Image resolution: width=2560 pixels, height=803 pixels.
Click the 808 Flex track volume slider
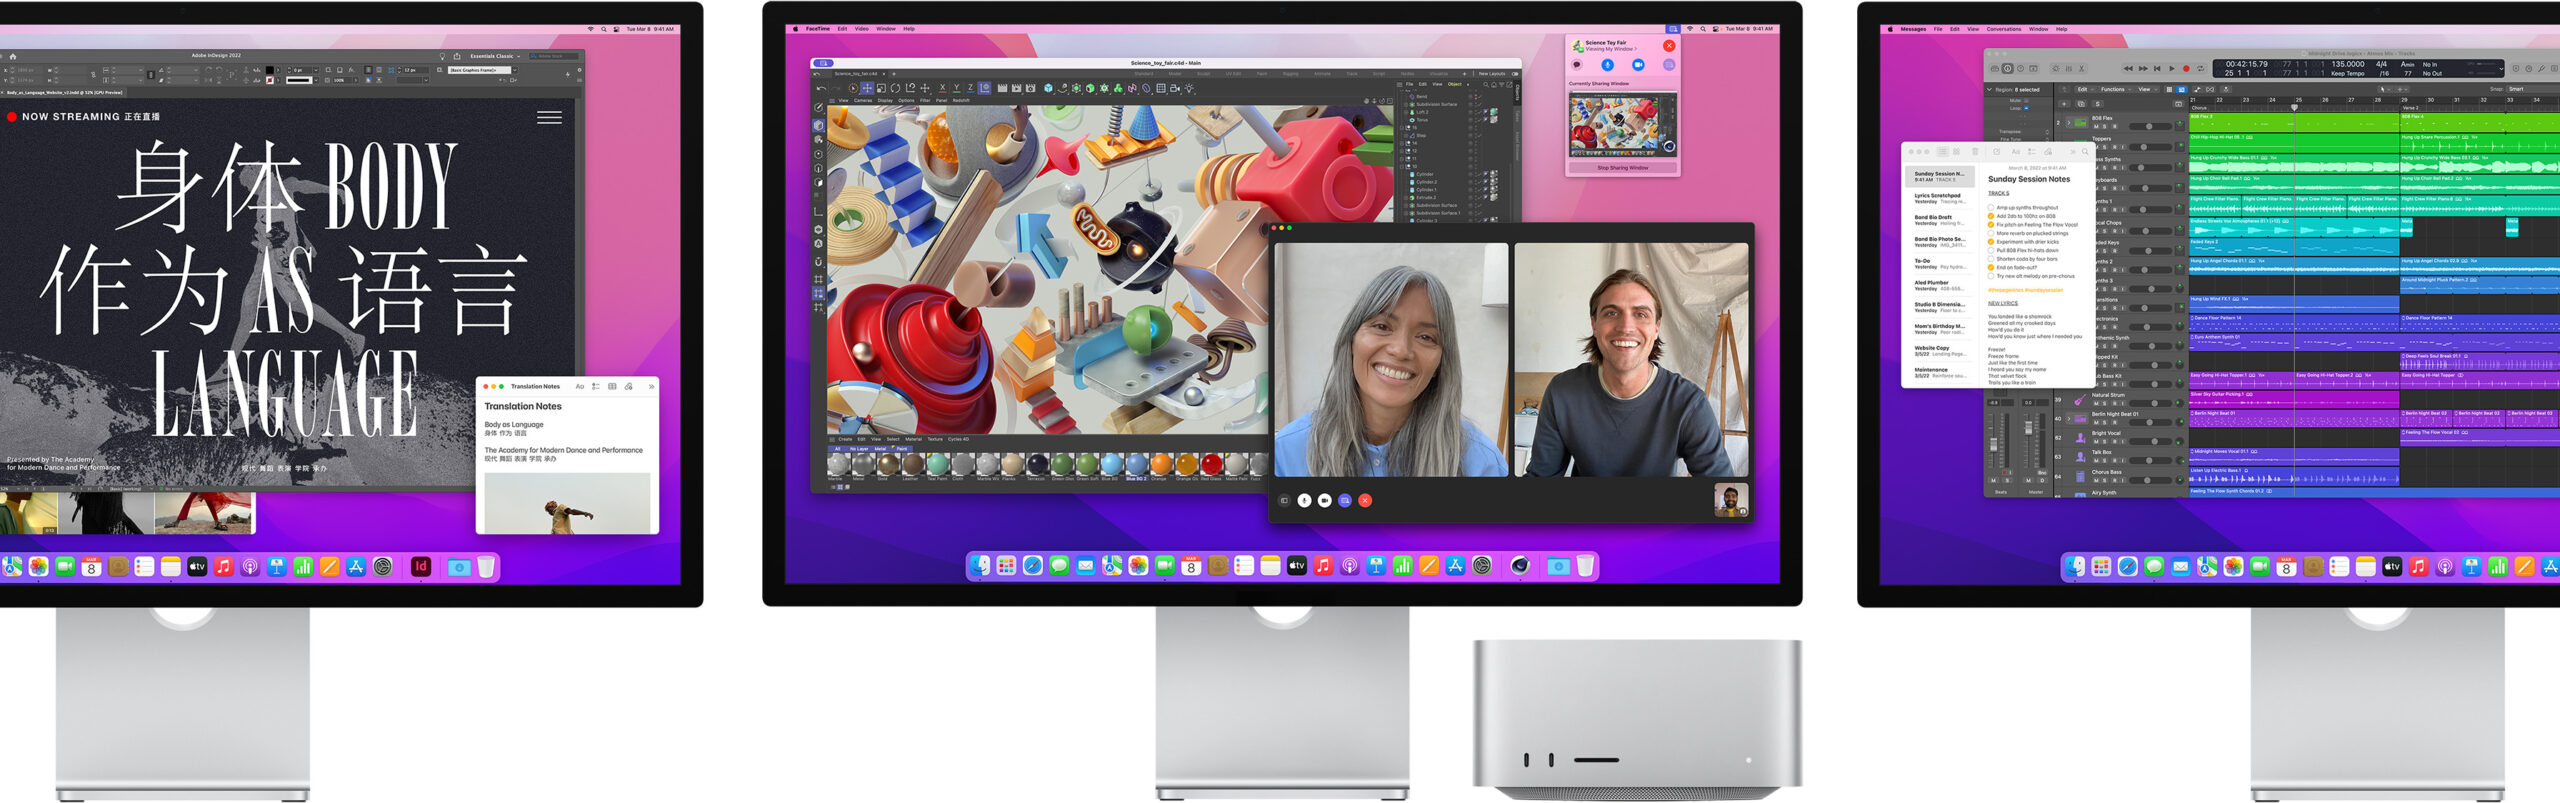[x=2150, y=126]
